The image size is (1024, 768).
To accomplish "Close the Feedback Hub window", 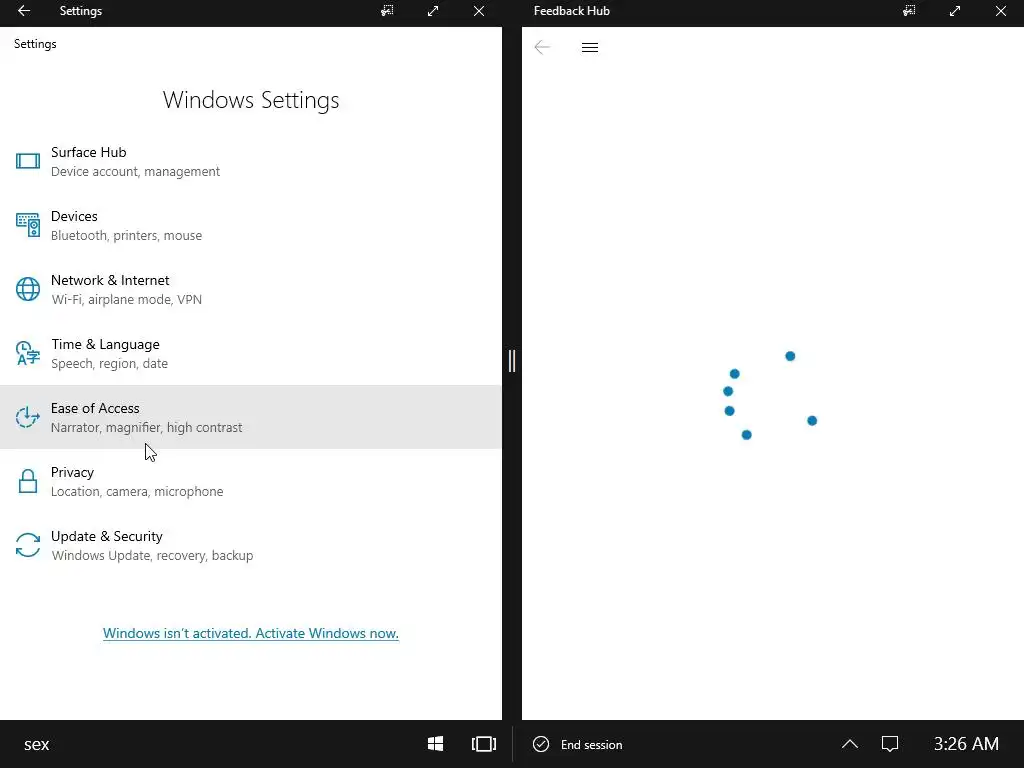I will [x=1000, y=11].
